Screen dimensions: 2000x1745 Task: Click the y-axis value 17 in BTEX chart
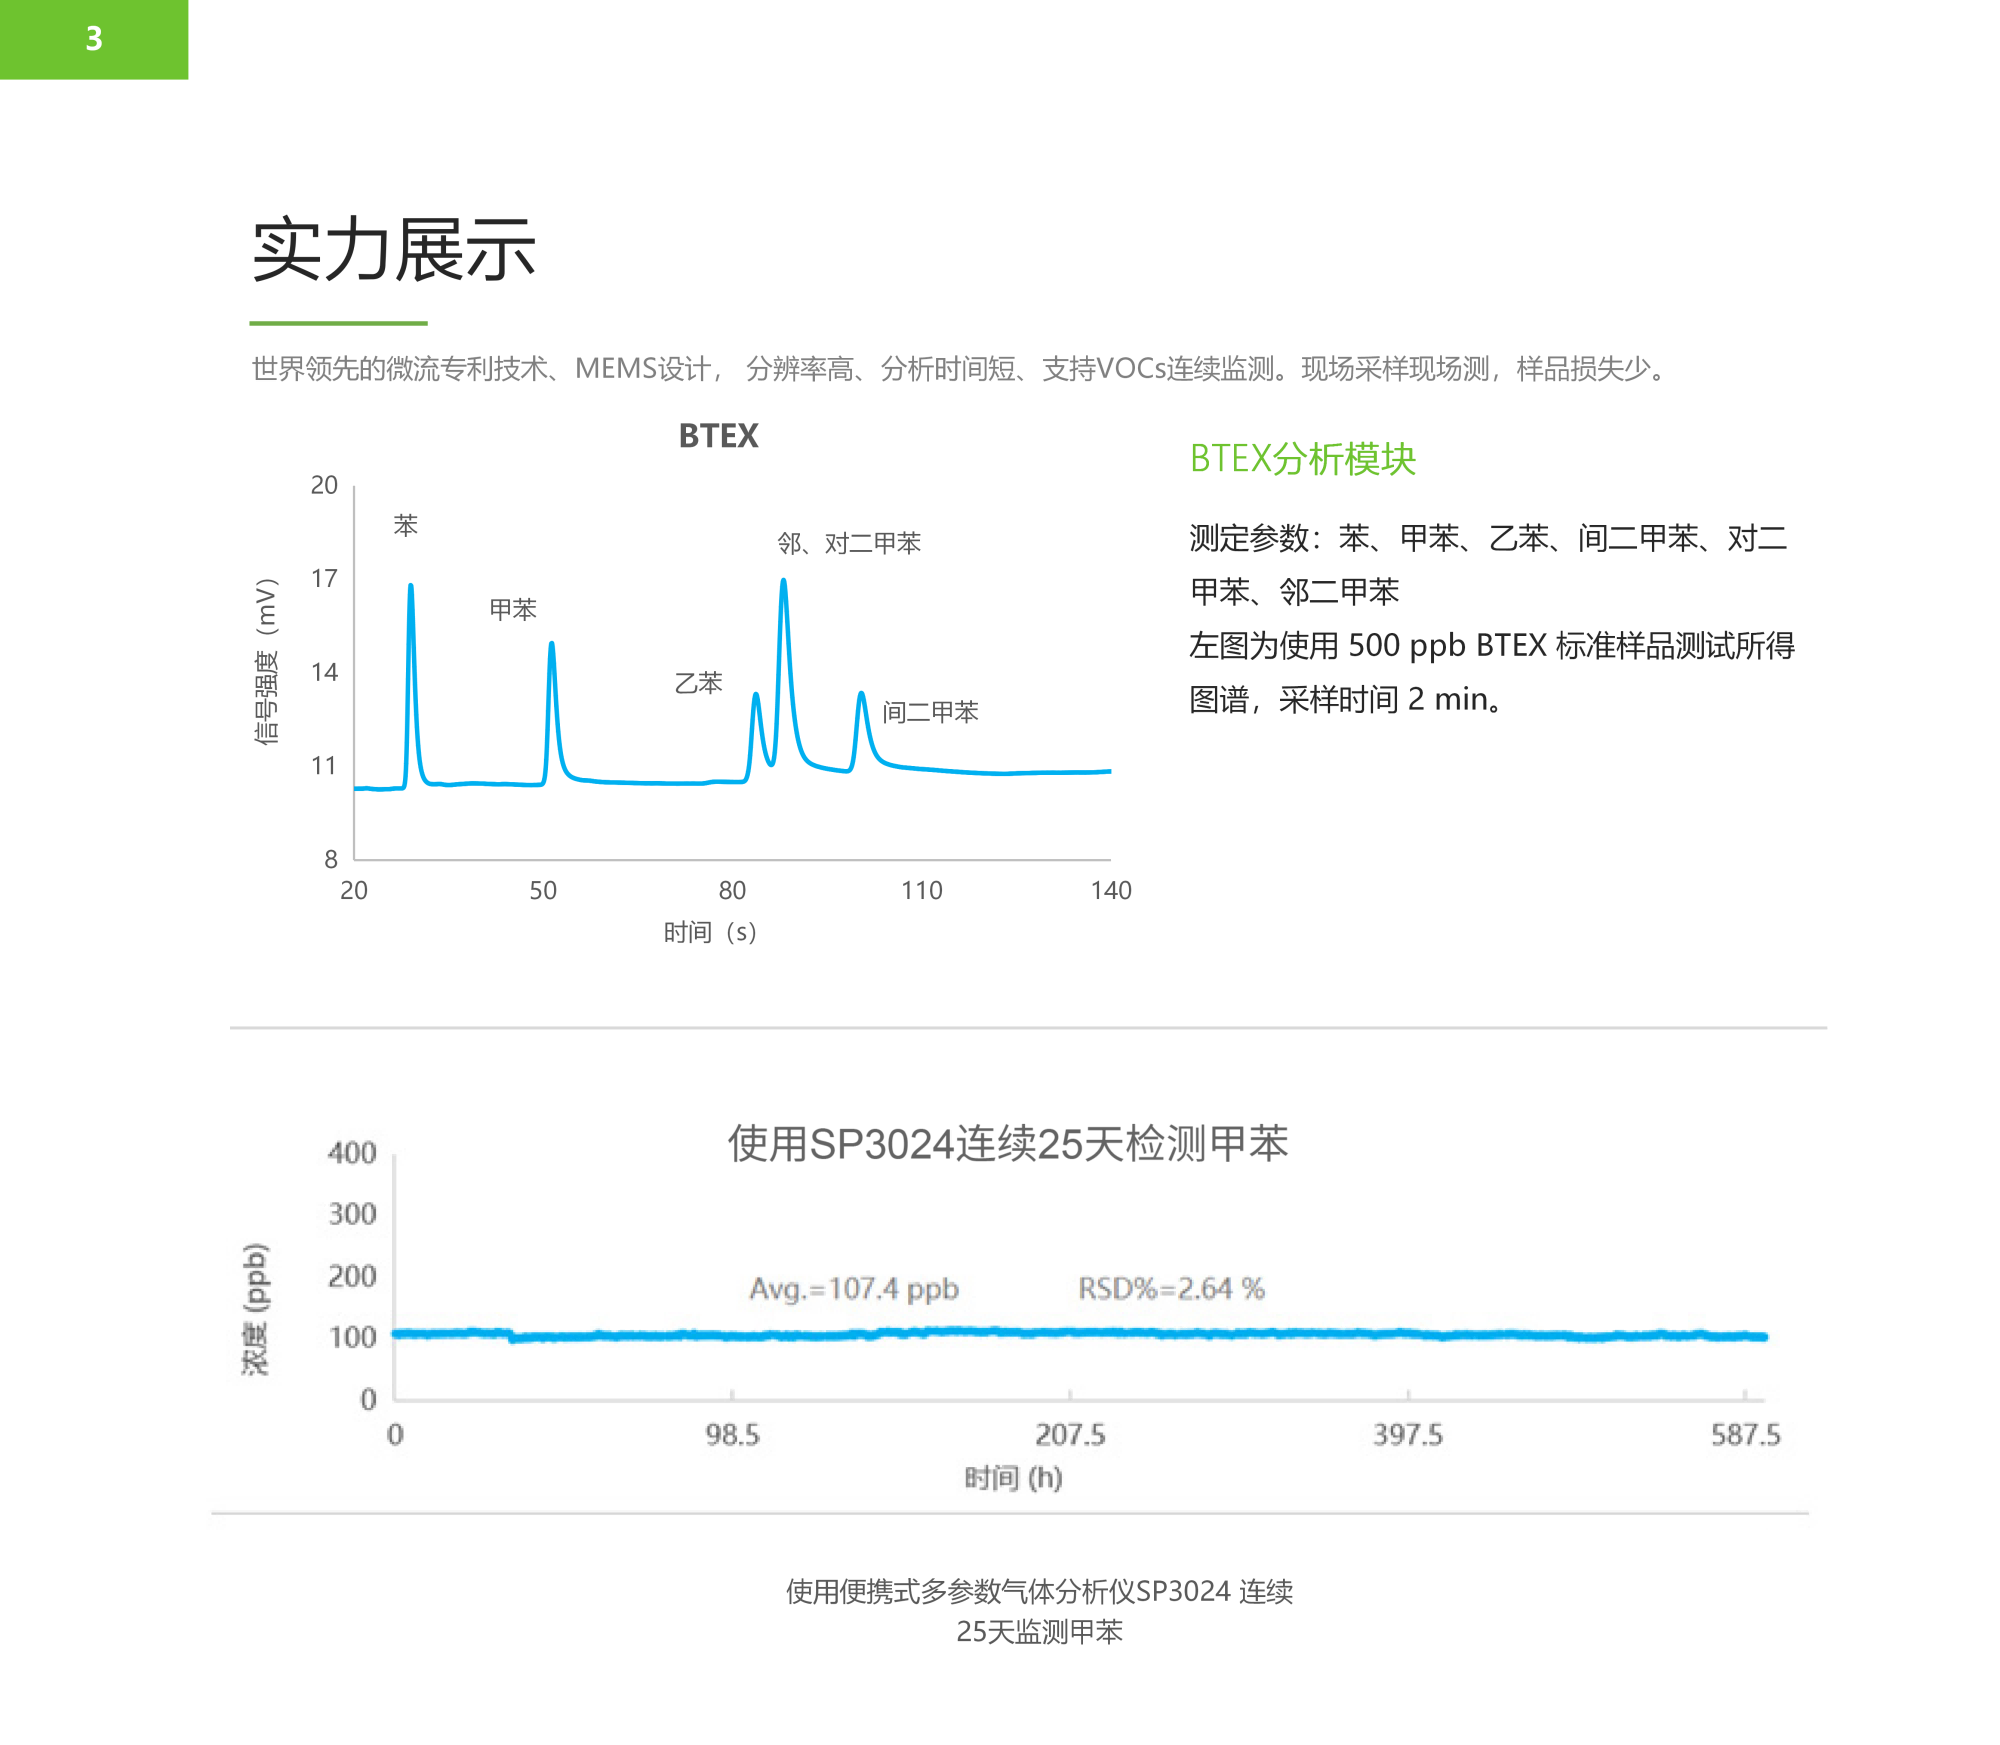(324, 579)
